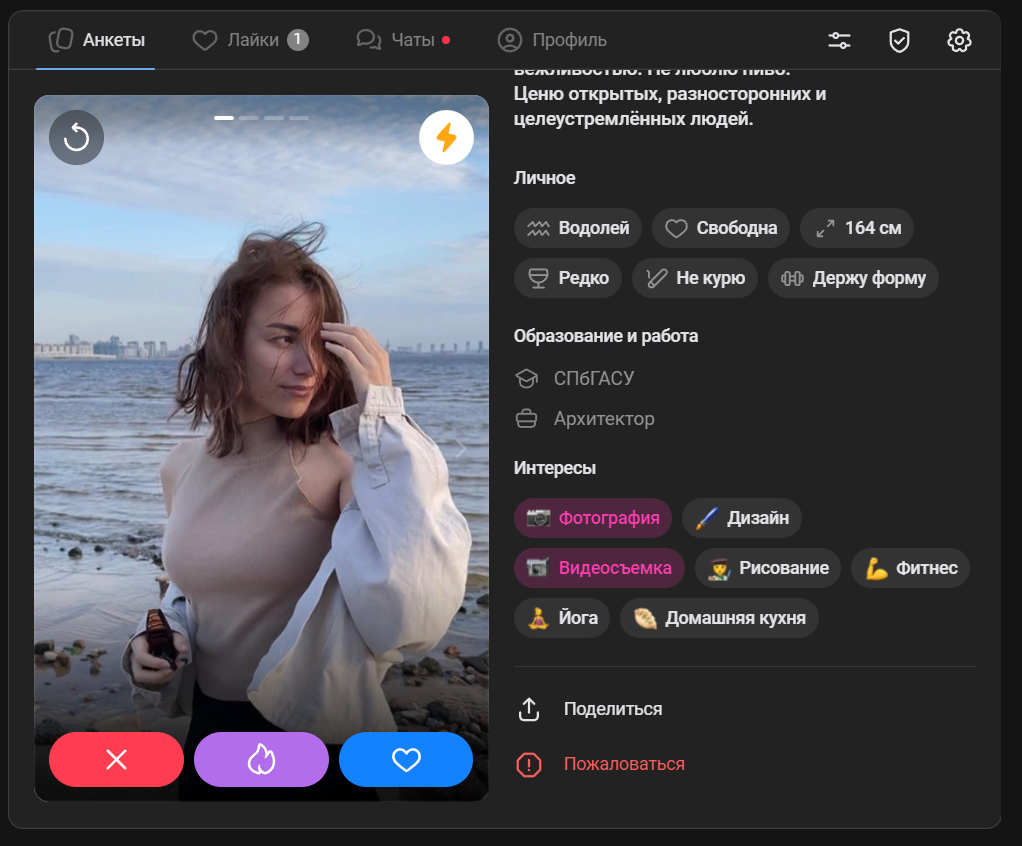Open the Чаты tab

tap(403, 40)
